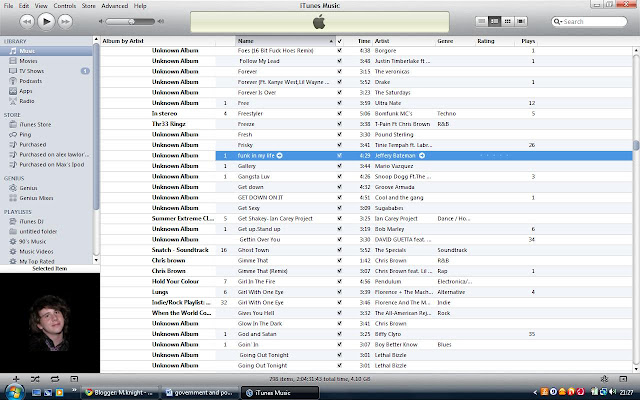The image size is (640, 400).
Task: Open the Controls menu
Action: [65, 6]
